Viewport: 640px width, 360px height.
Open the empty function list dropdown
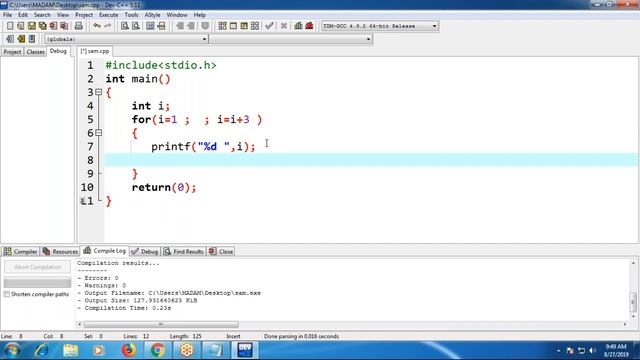368,39
